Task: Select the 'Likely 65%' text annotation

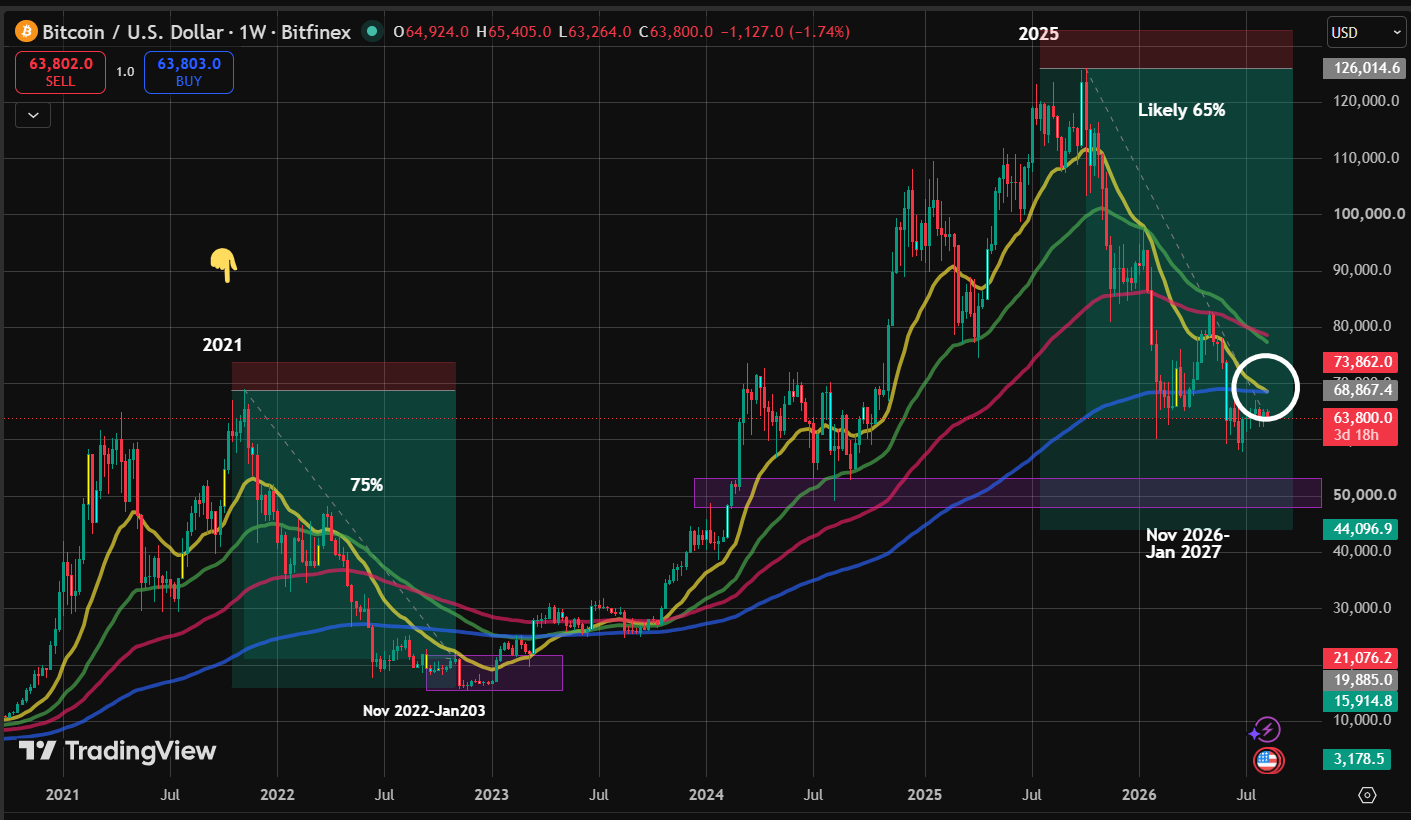Action: click(1181, 110)
